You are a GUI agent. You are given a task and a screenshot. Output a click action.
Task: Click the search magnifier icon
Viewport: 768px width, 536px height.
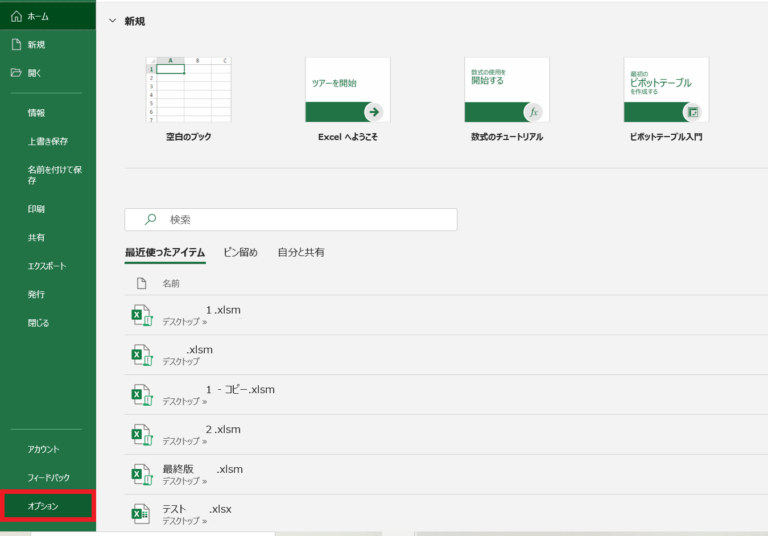coord(151,219)
